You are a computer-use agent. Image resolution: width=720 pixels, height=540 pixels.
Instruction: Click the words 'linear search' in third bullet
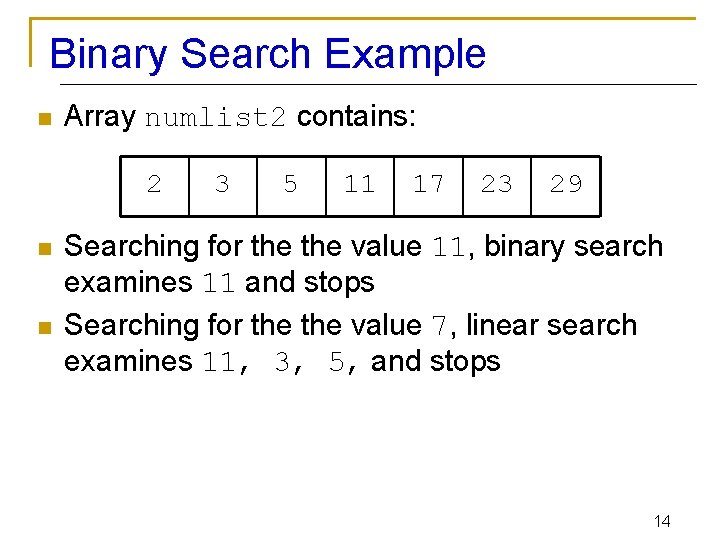pos(551,325)
